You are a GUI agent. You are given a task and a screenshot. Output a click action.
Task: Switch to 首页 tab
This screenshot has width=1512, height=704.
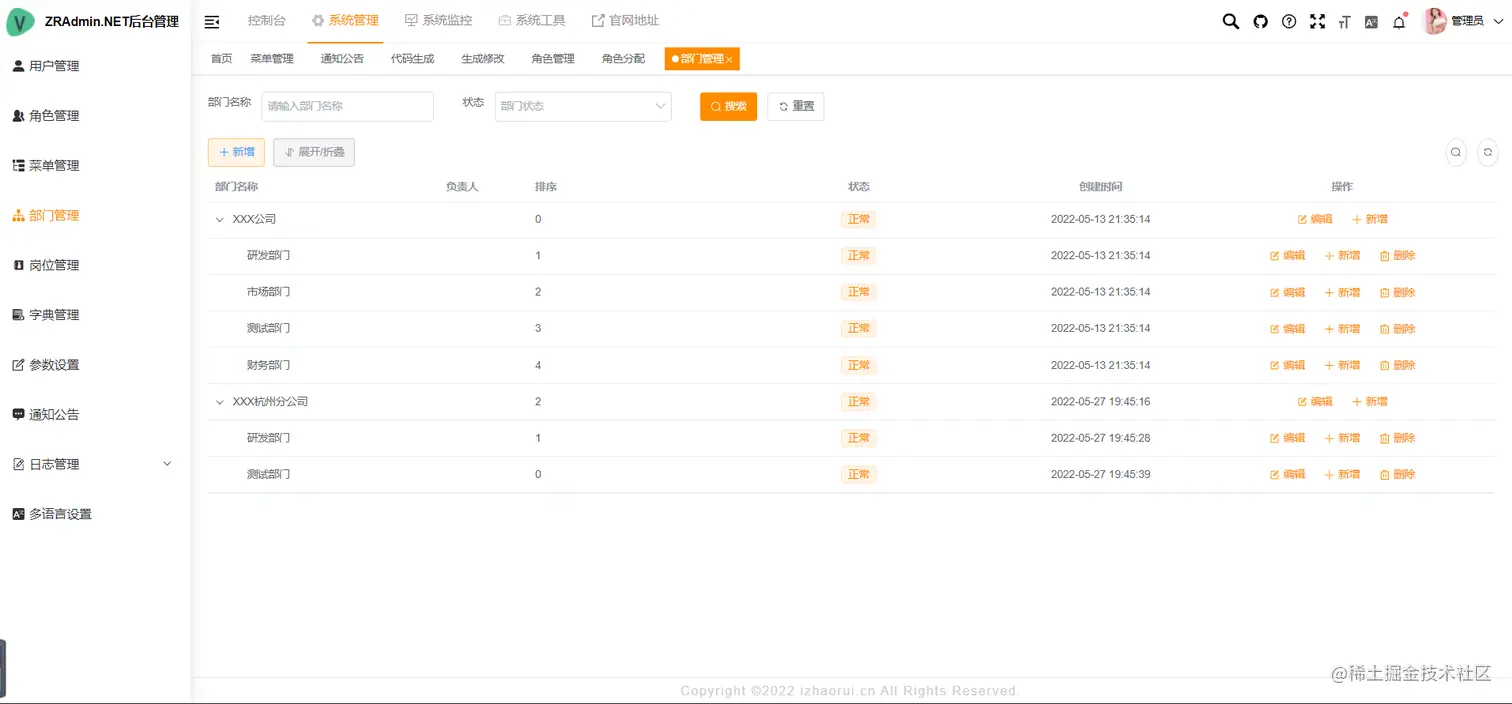click(x=221, y=59)
